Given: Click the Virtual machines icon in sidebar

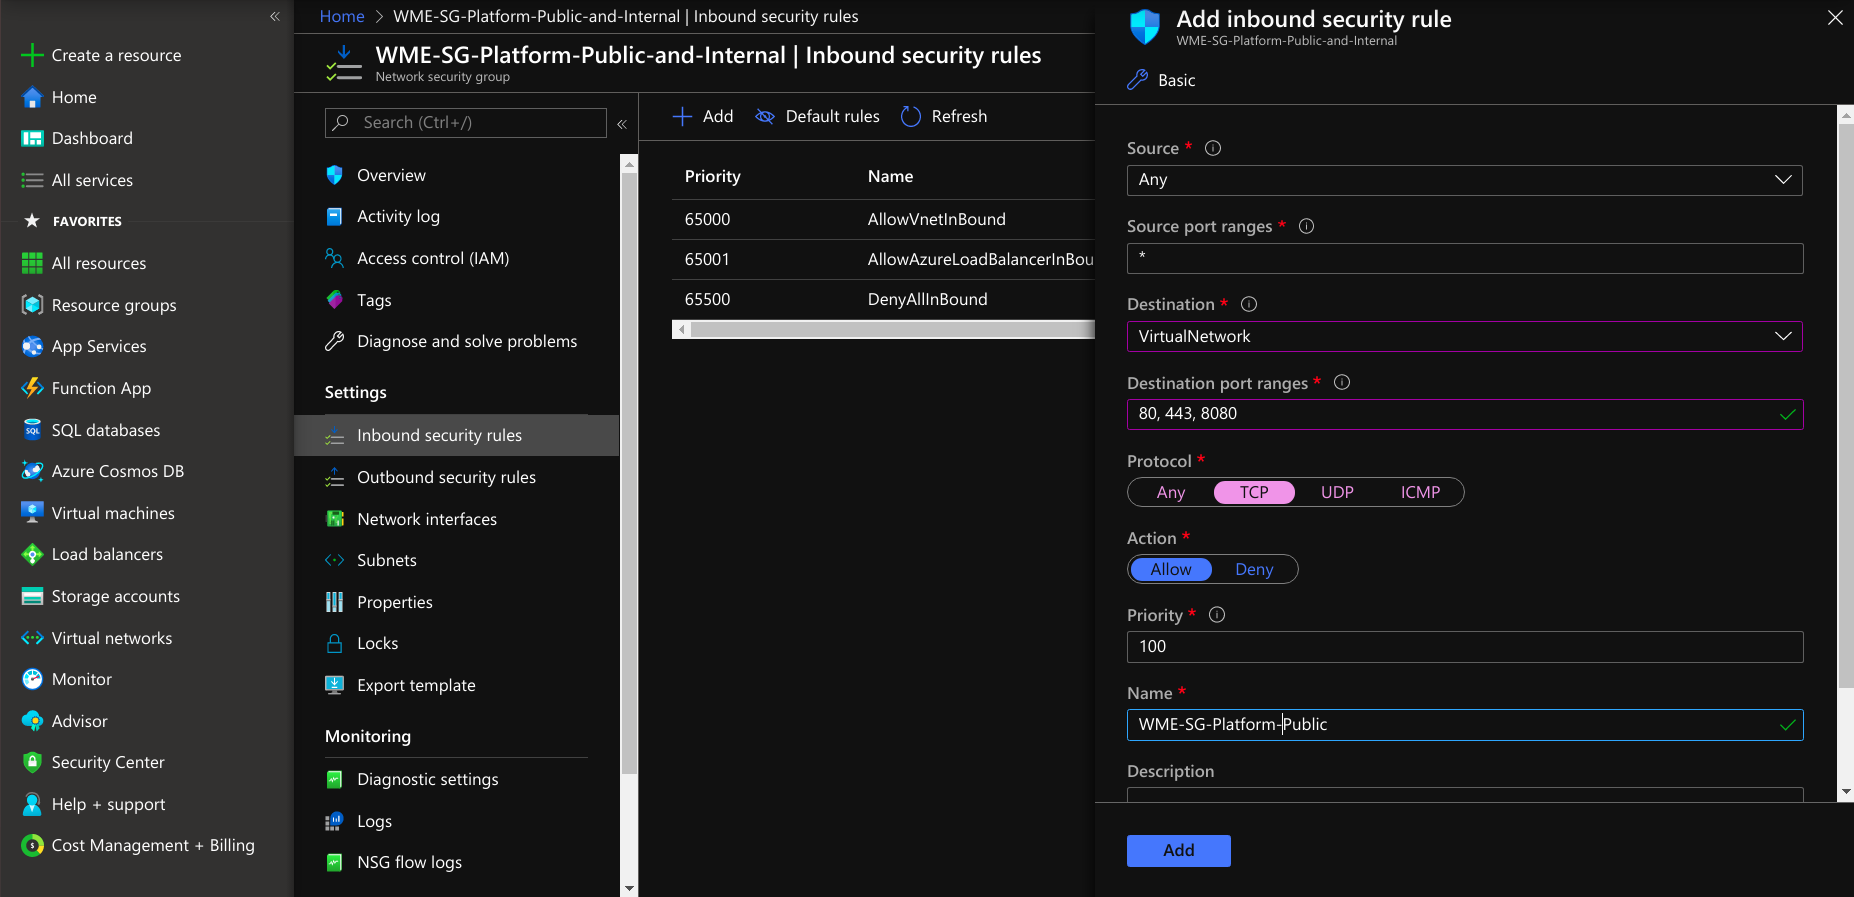Looking at the screenshot, I should pos(32,513).
